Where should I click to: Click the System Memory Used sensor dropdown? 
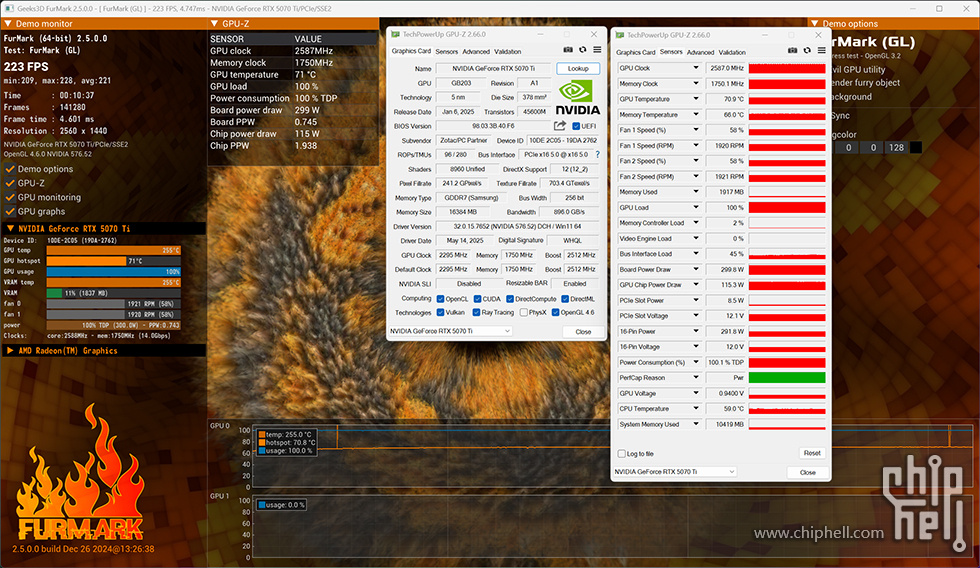point(696,424)
